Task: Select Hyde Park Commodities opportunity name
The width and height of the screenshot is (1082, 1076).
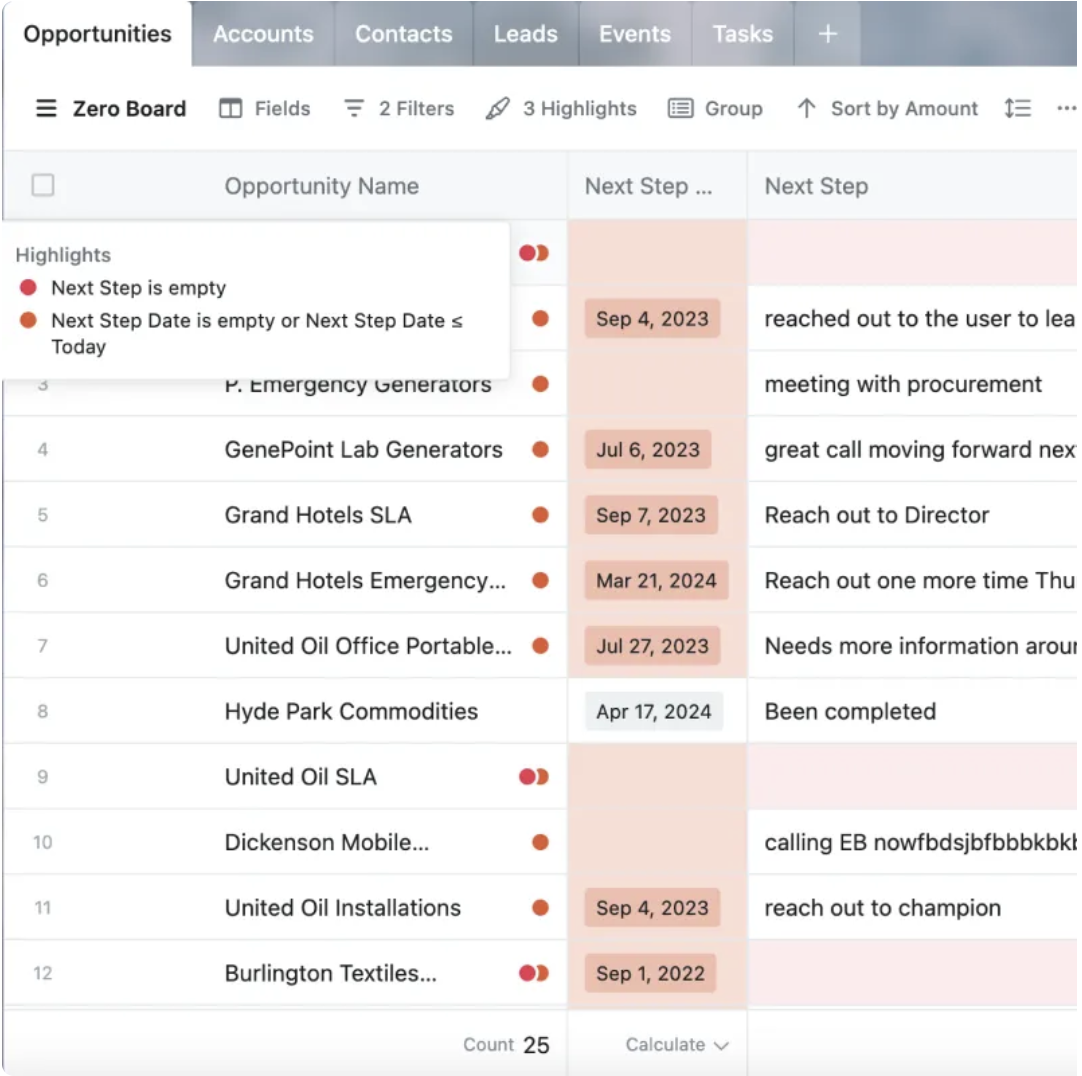Action: tap(351, 712)
